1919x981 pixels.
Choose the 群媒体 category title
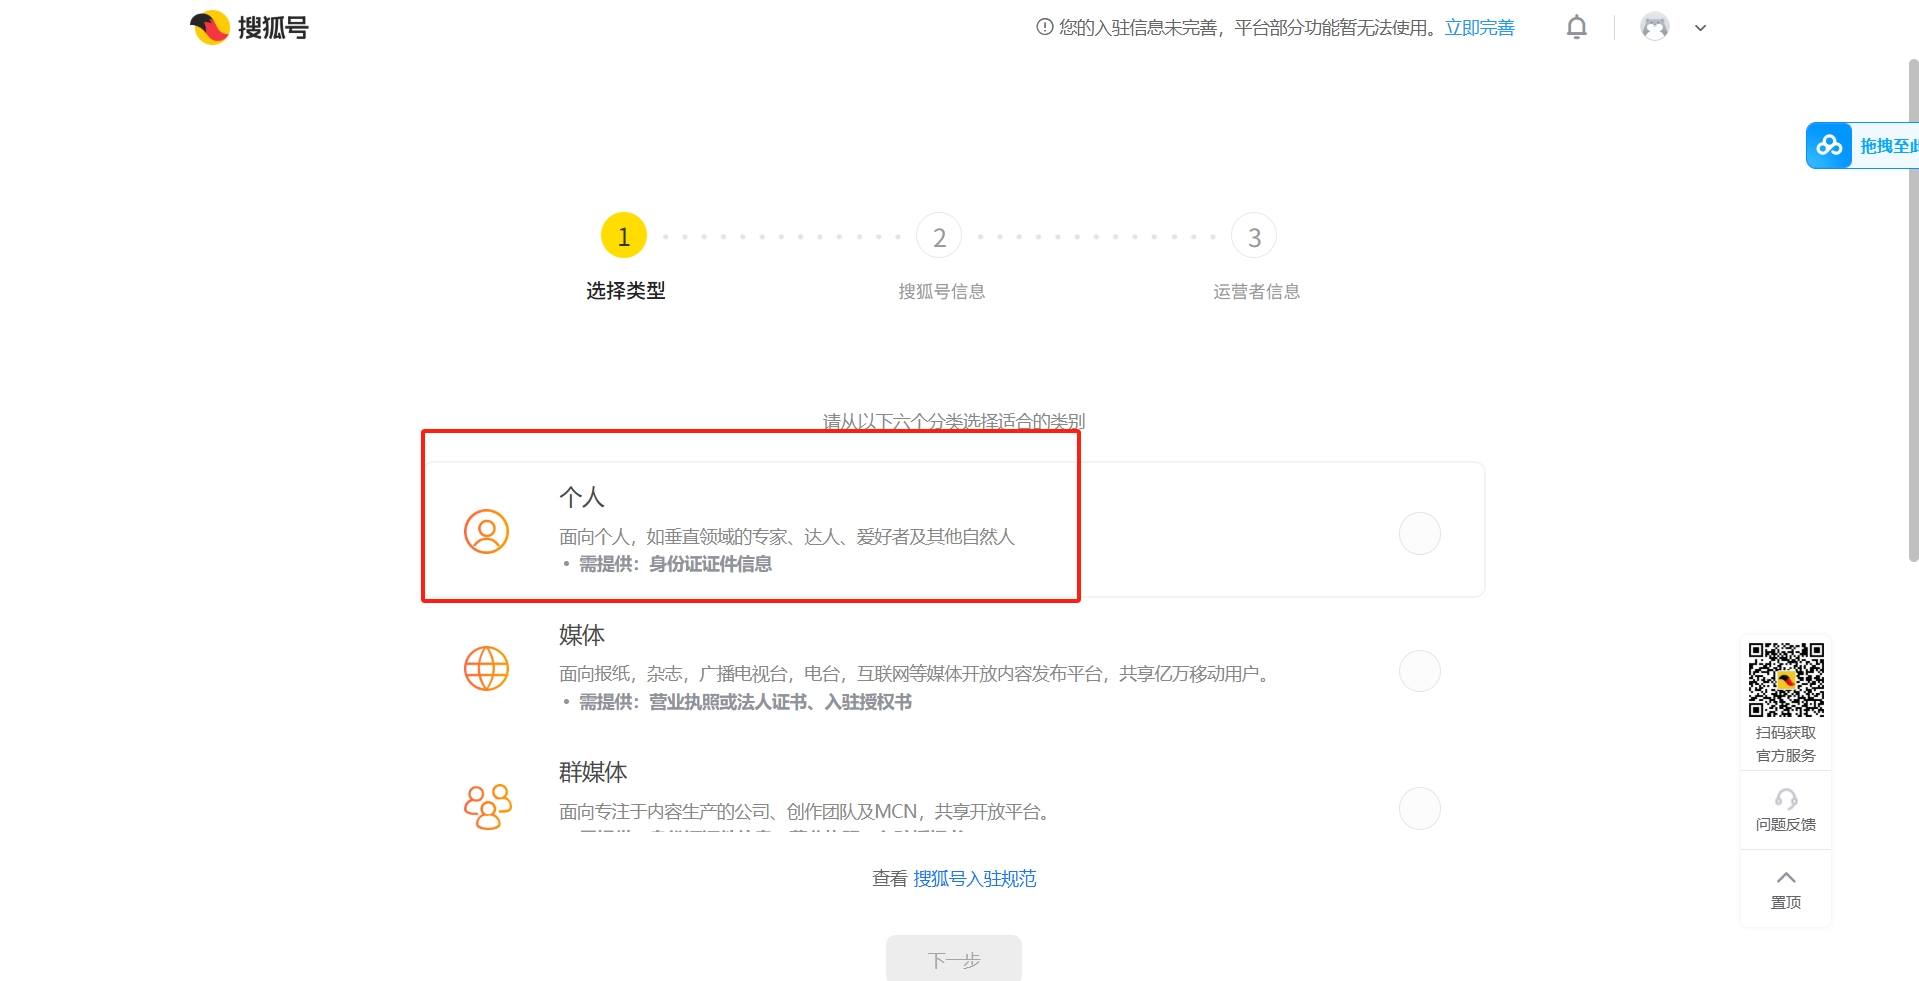tap(593, 772)
